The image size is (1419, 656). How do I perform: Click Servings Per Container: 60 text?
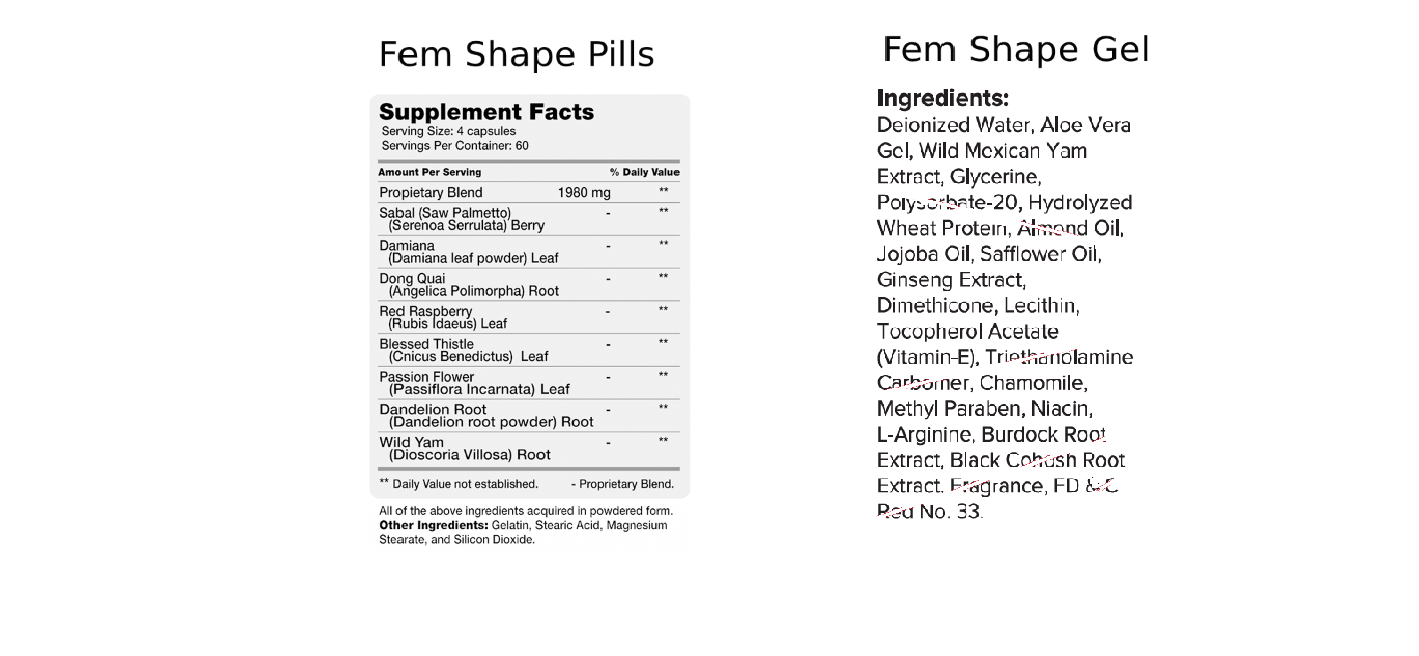click(x=455, y=146)
